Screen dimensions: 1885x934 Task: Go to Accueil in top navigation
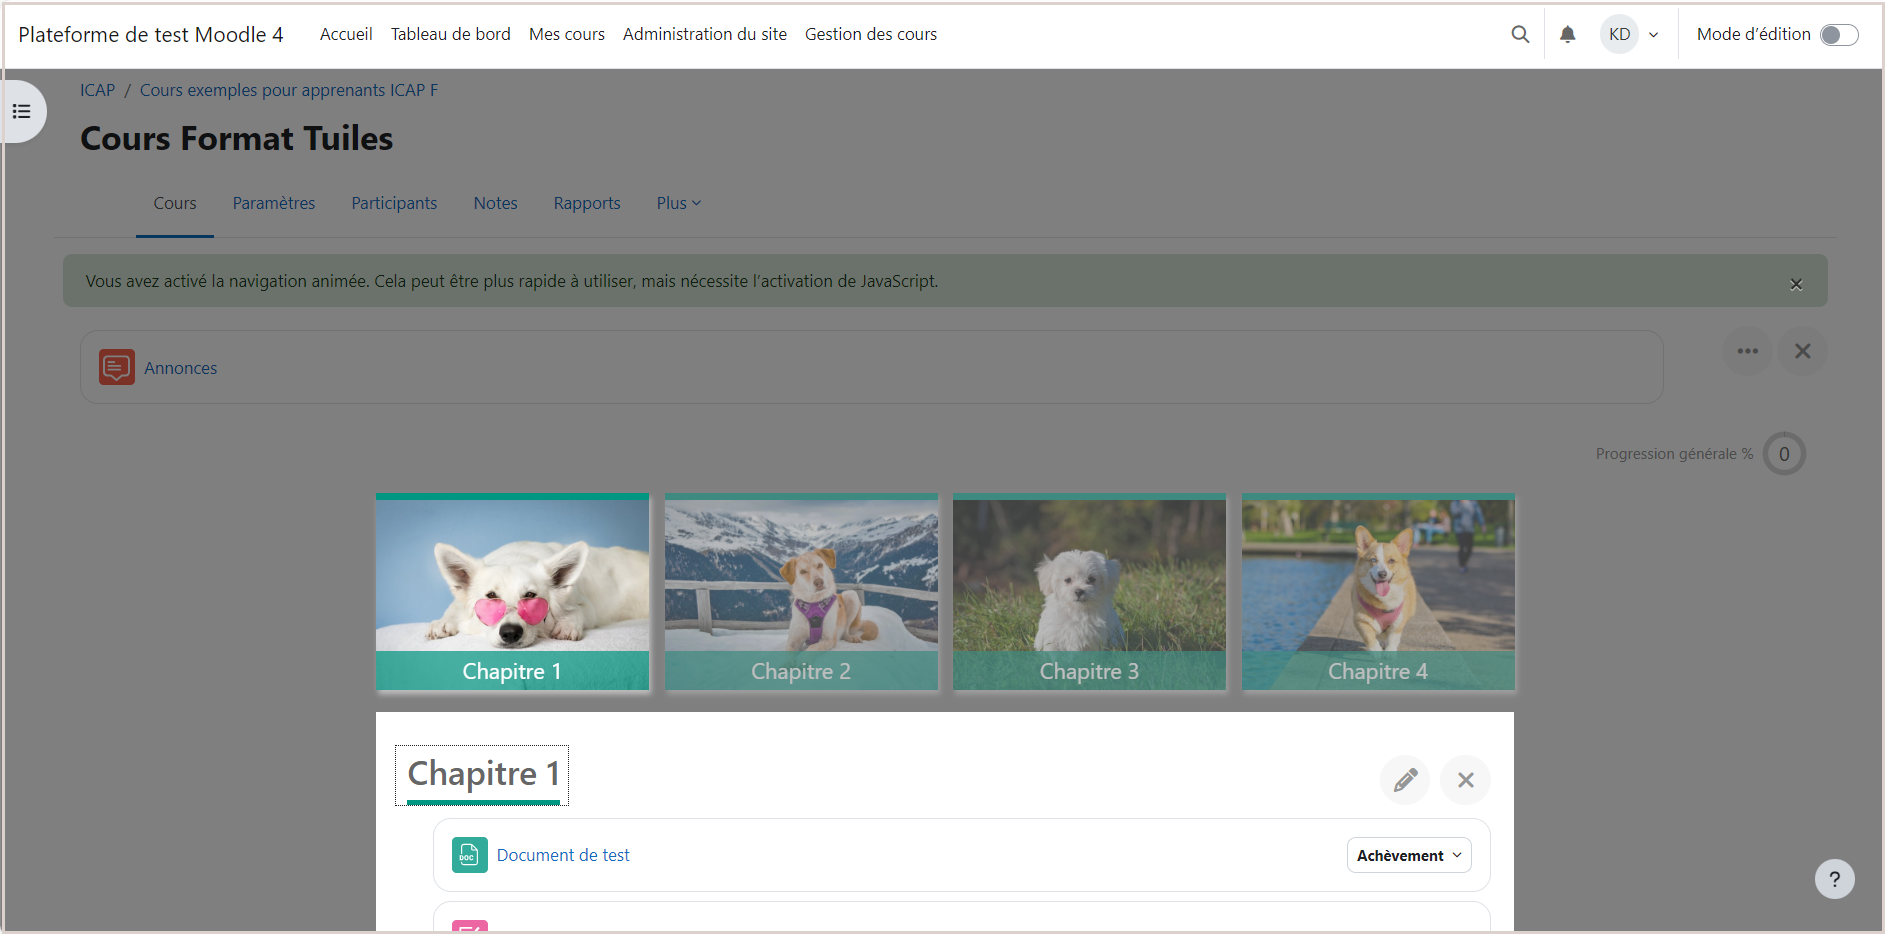click(x=346, y=34)
